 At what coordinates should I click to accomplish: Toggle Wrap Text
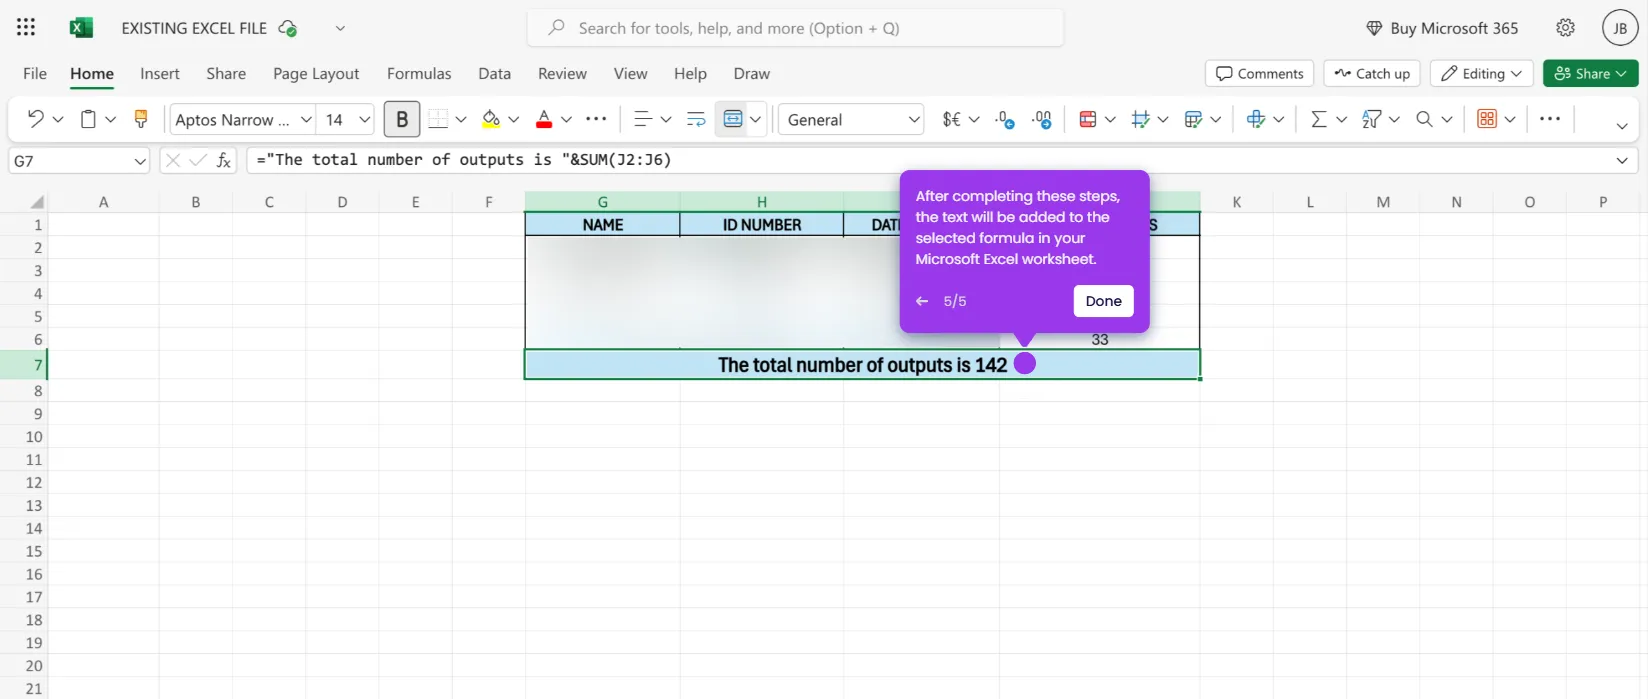coord(696,119)
